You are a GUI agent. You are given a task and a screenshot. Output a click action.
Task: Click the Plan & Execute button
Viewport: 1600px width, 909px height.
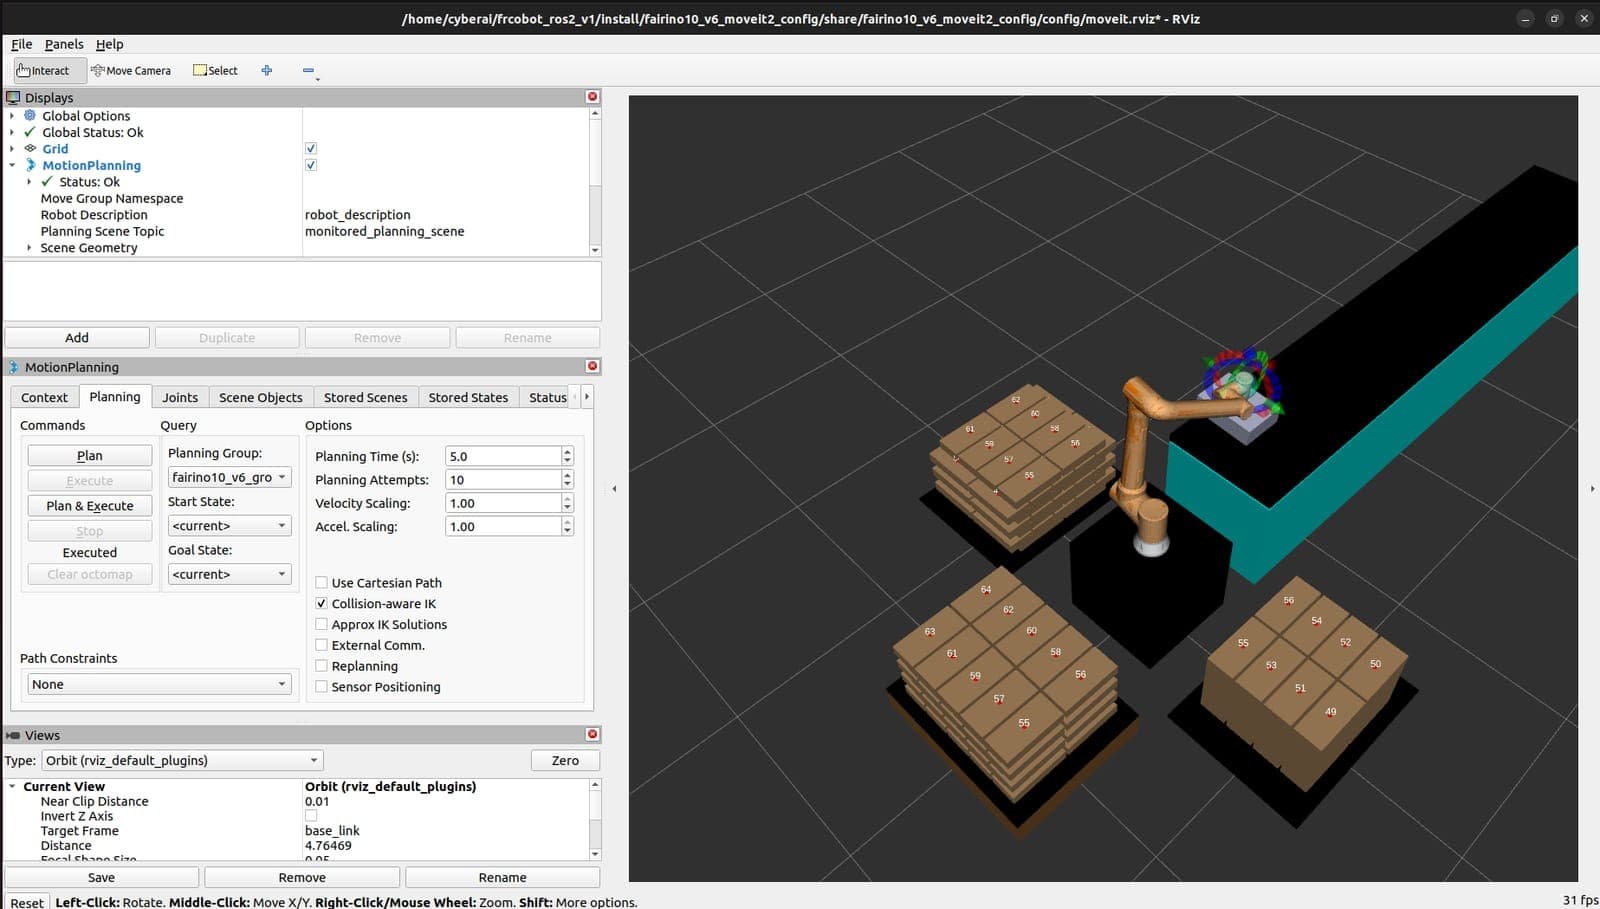pos(90,506)
